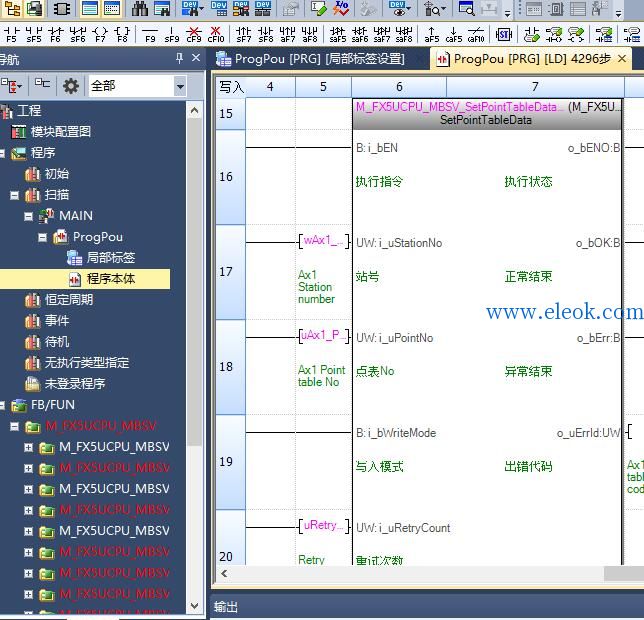Insert closed contact F6 icon

click(55, 34)
